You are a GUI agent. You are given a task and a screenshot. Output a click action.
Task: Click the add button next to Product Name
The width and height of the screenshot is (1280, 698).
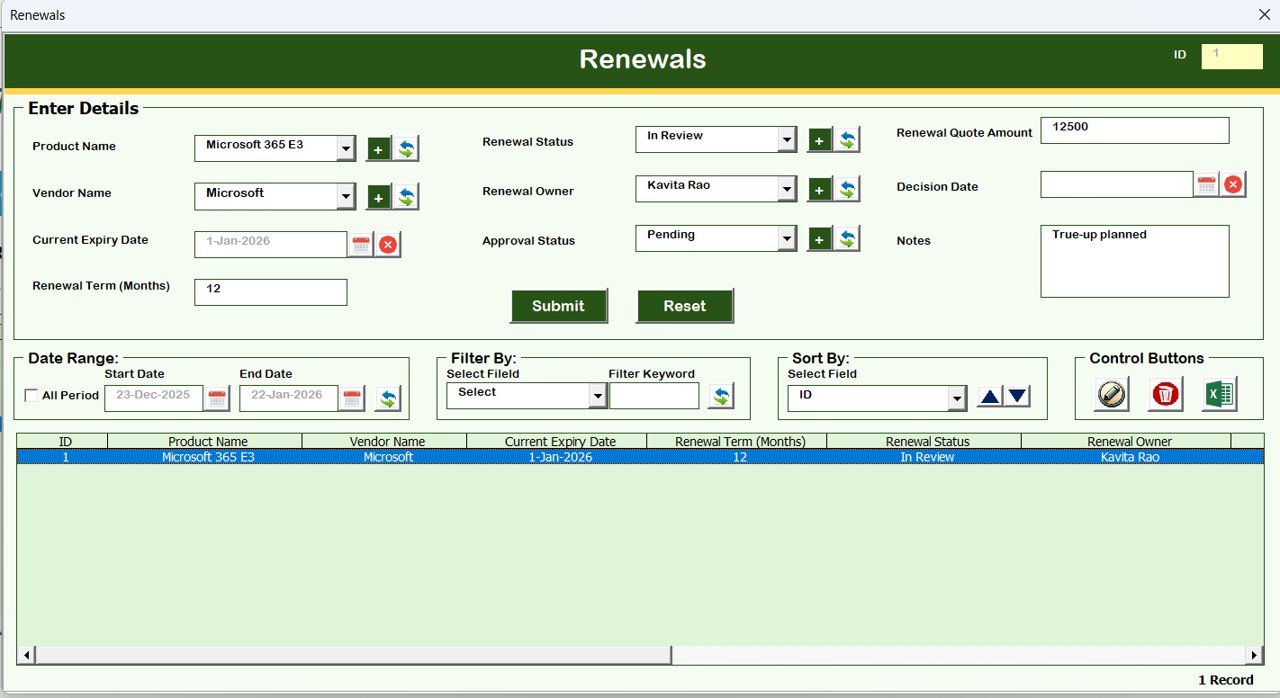[x=378, y=149]
